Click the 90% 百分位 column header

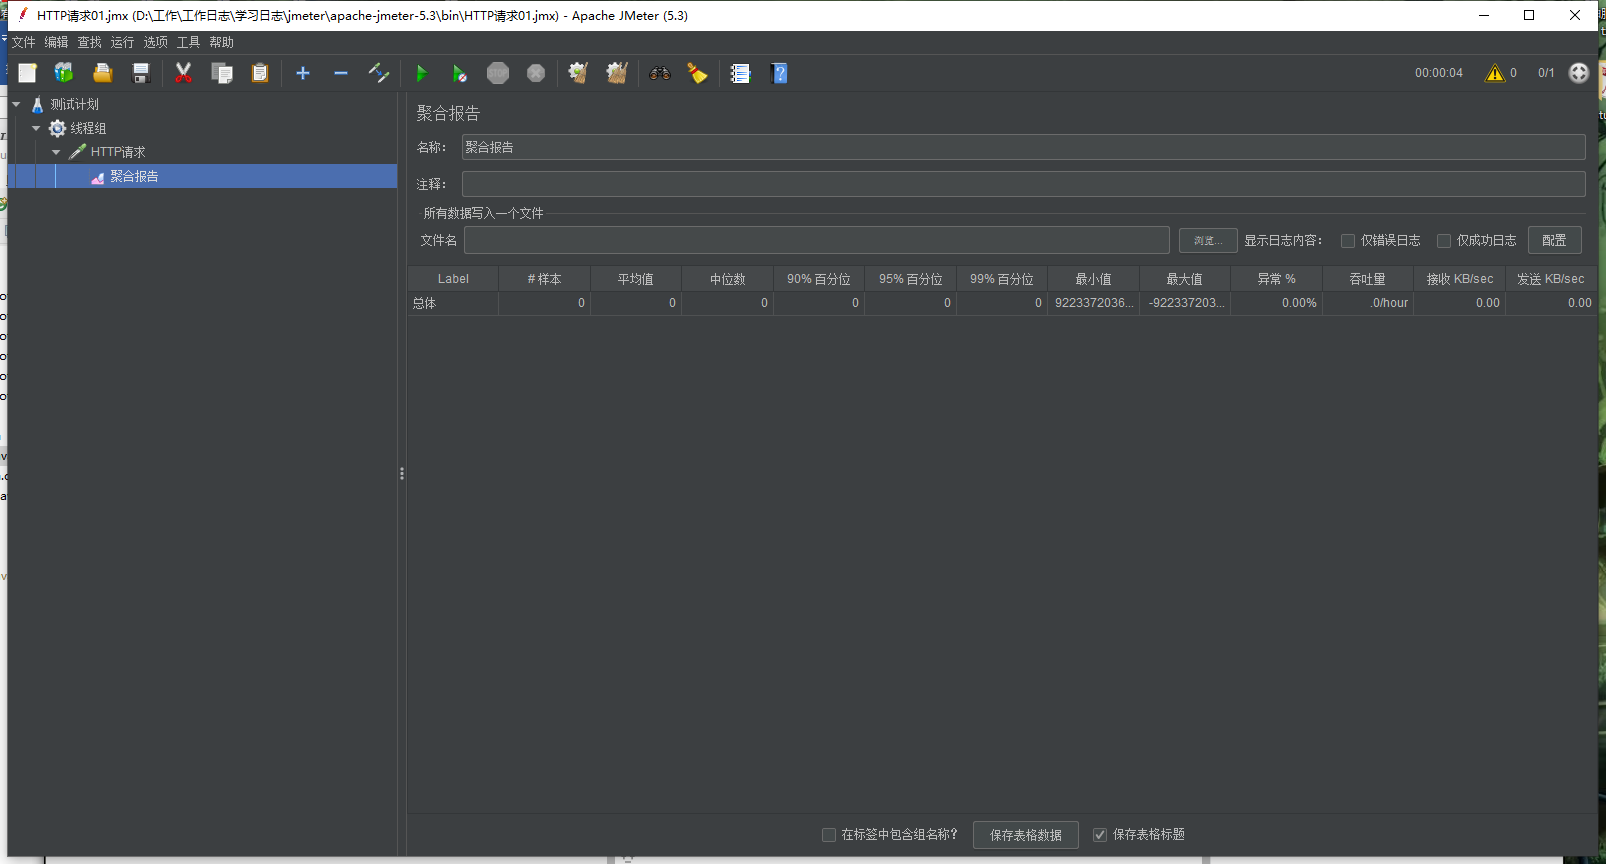819,279
